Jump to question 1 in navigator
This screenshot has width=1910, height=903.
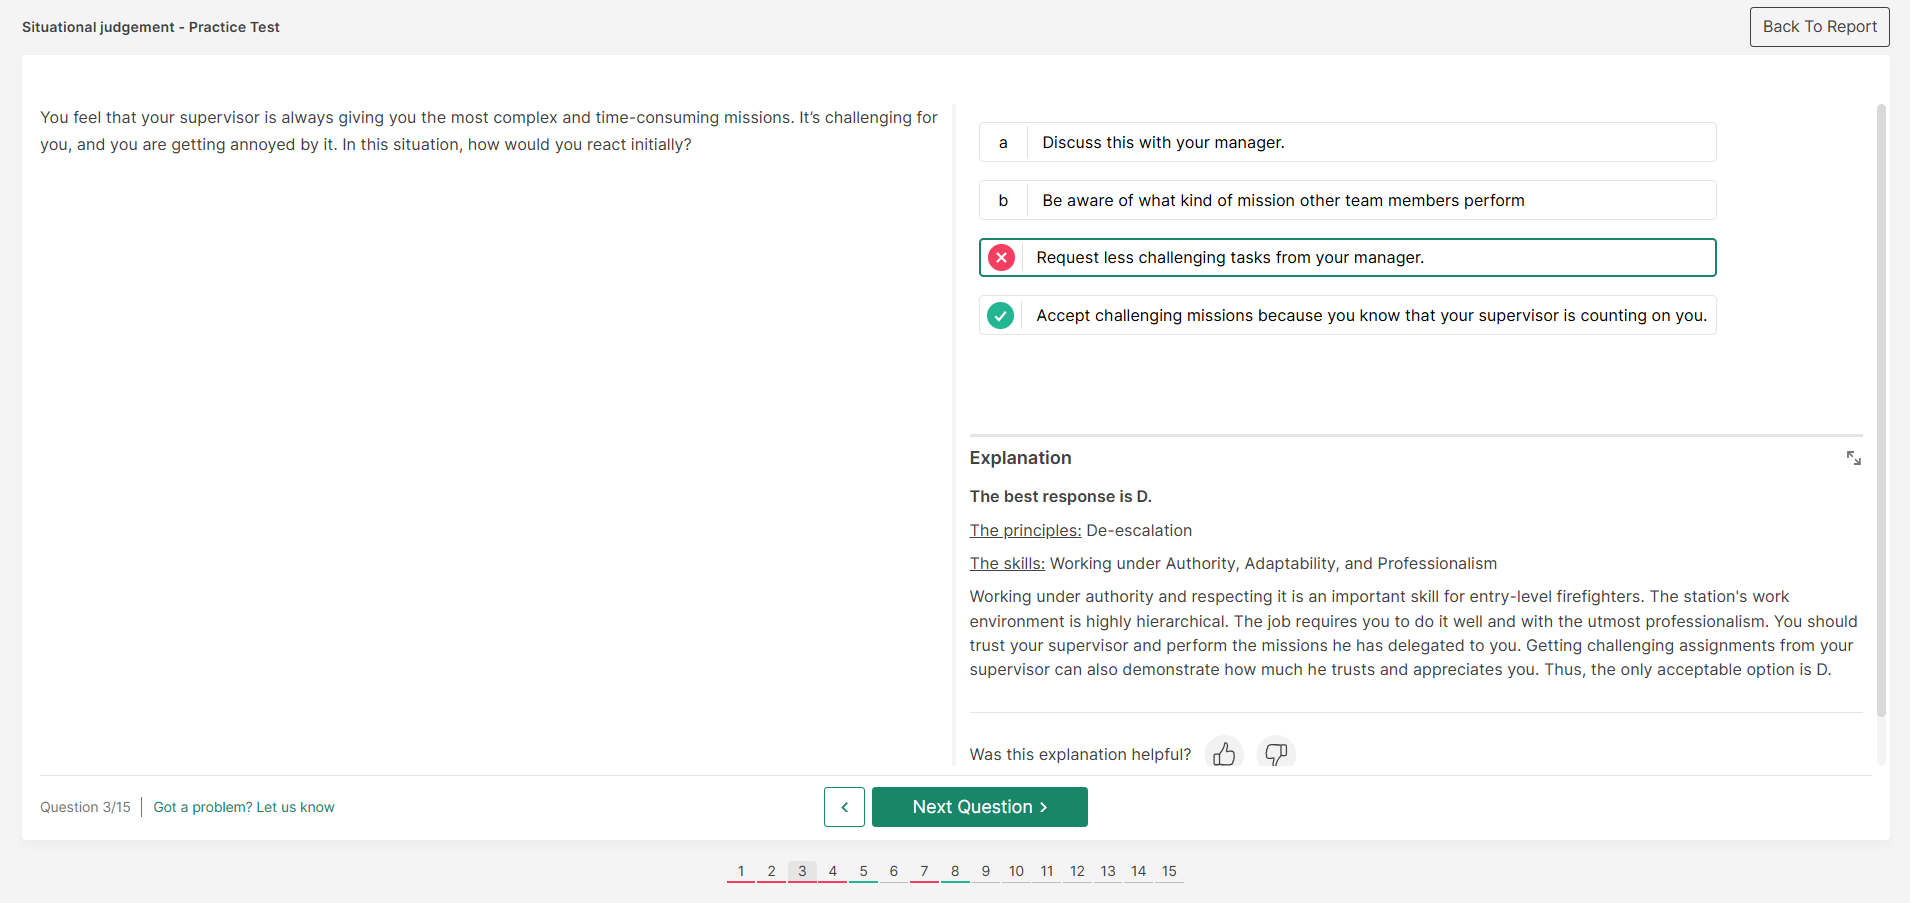coord(741,871)
